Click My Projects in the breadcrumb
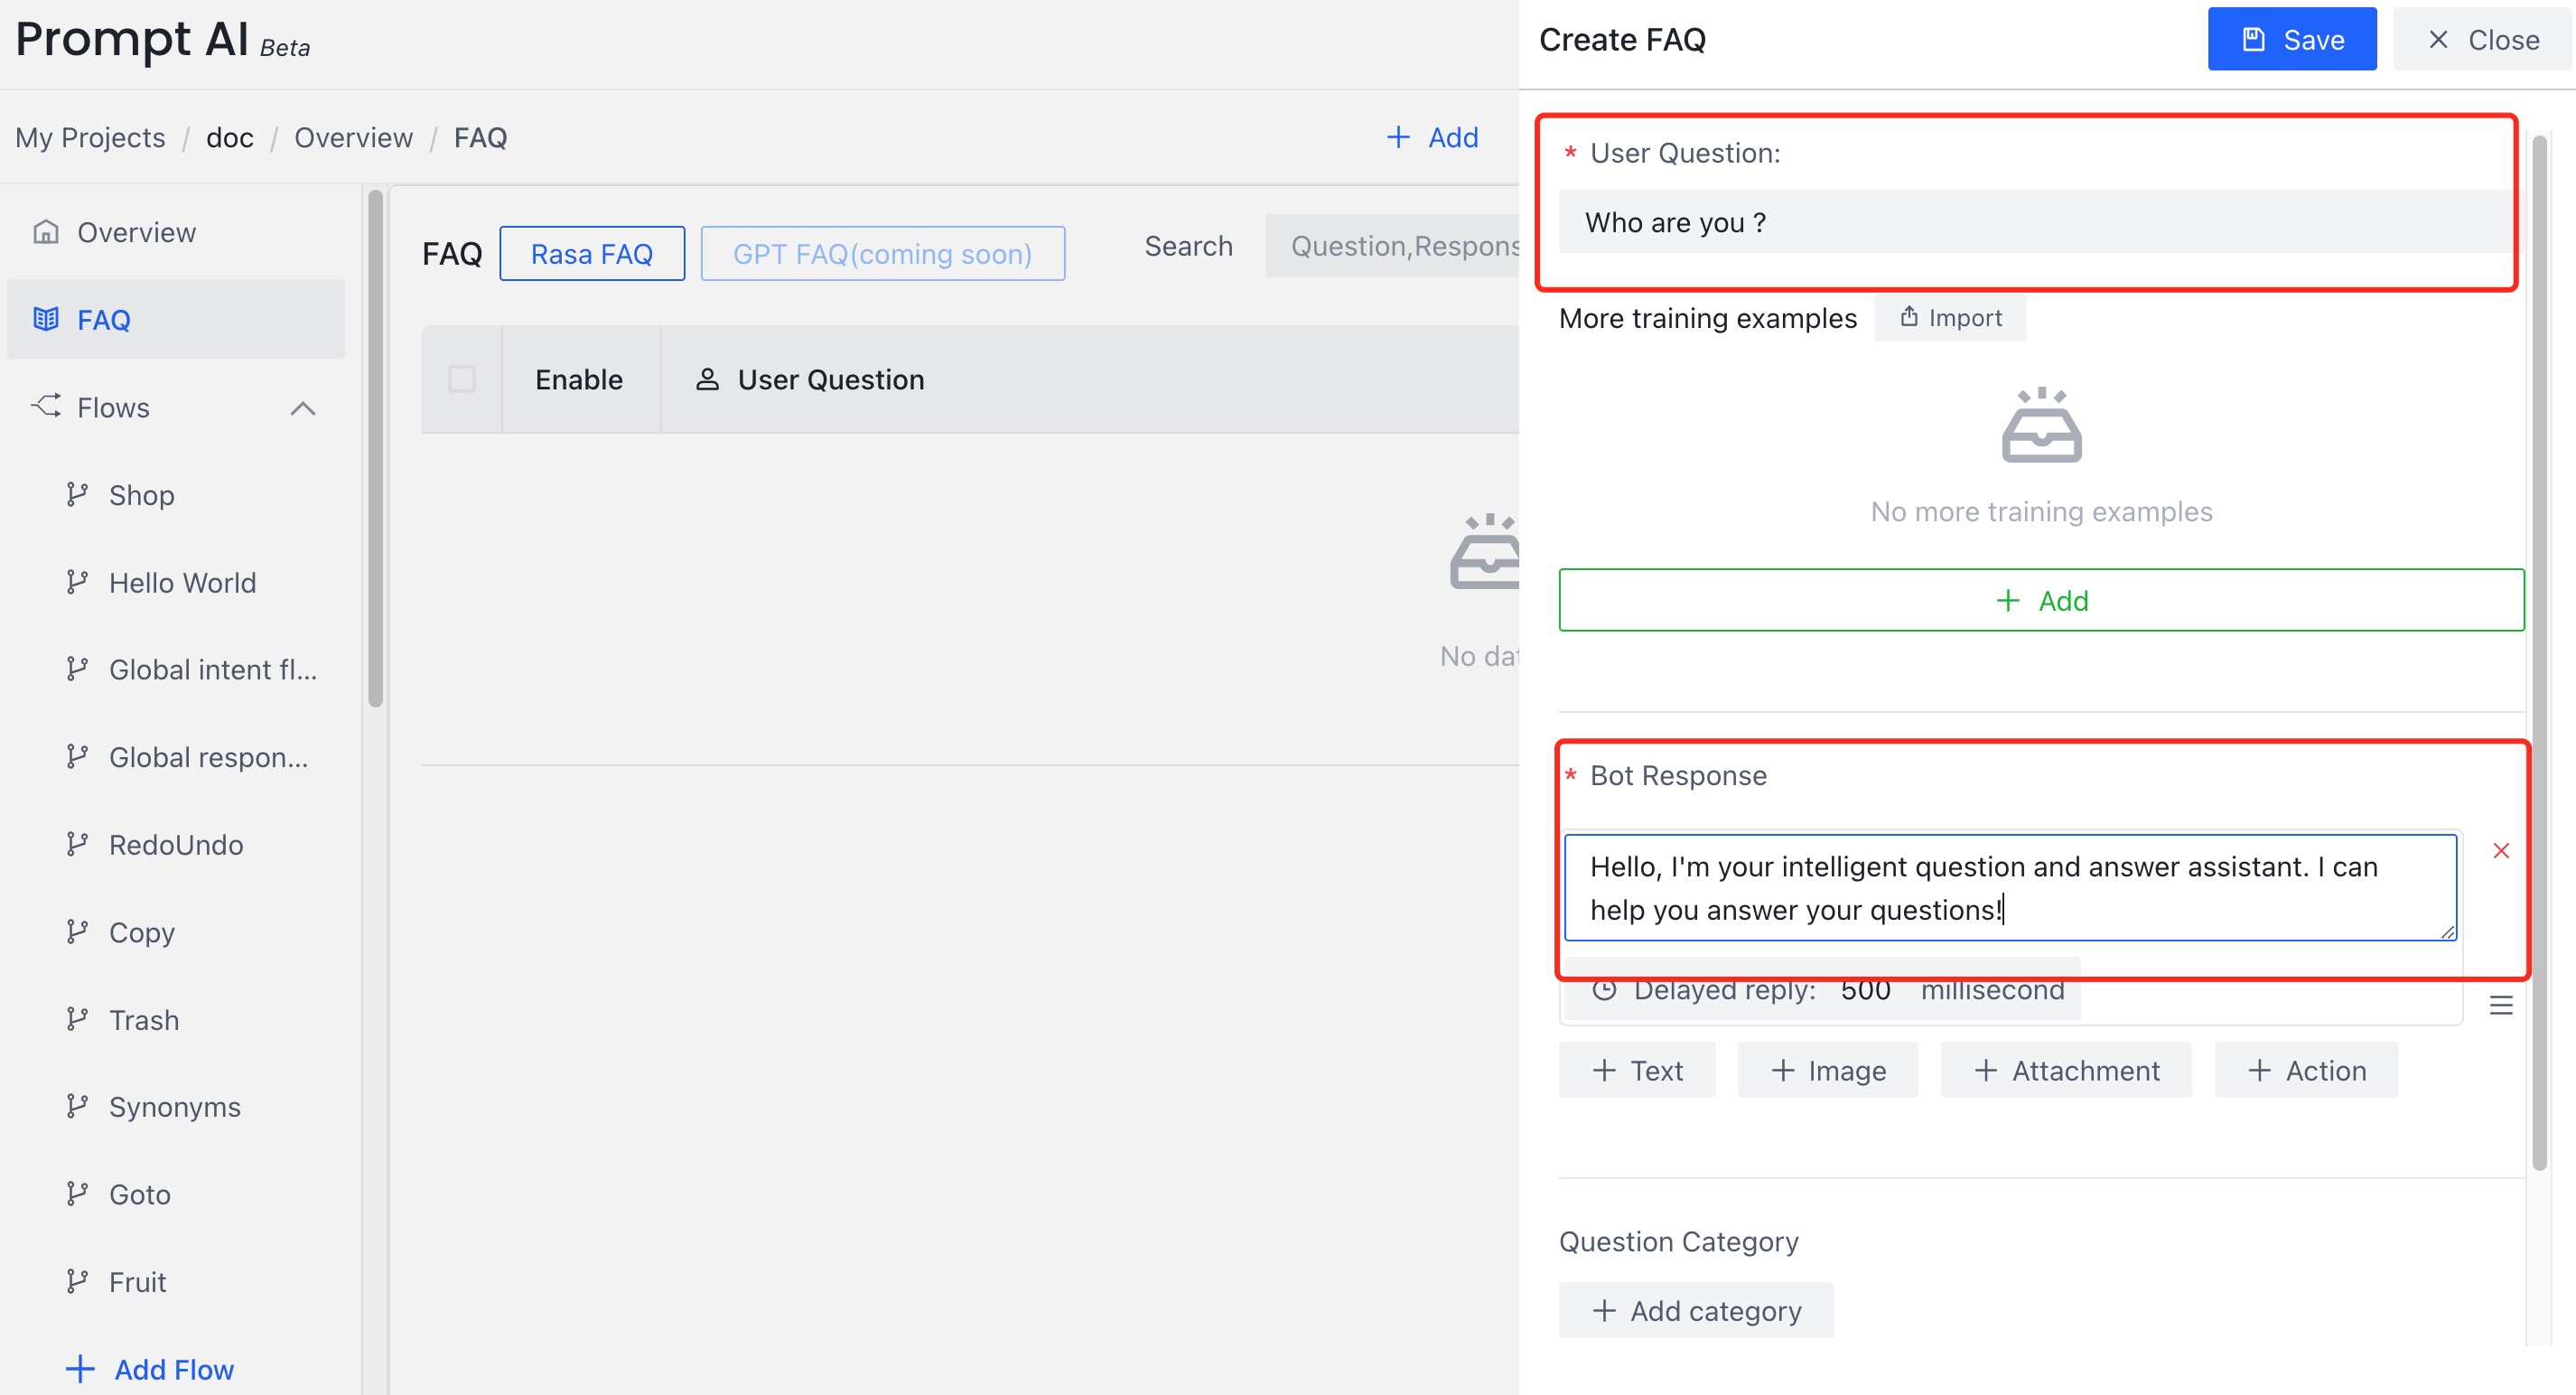 pyautogui.click(x=90, y=137)
